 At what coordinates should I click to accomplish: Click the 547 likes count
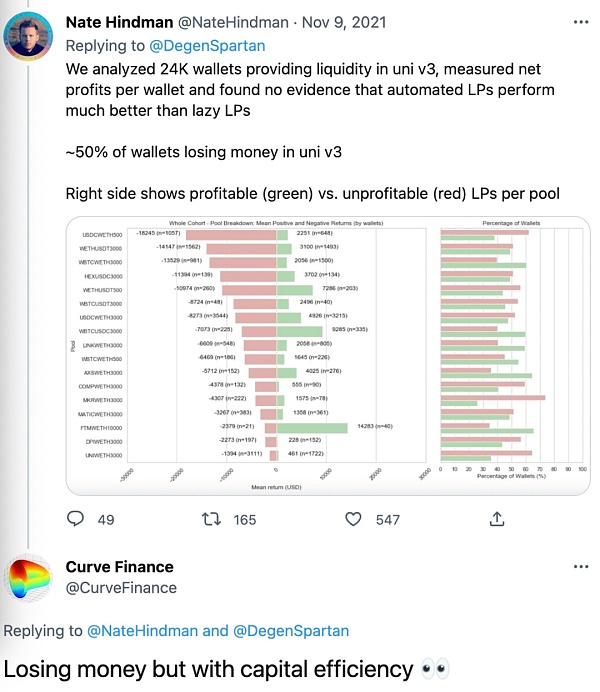pos(387,520)
